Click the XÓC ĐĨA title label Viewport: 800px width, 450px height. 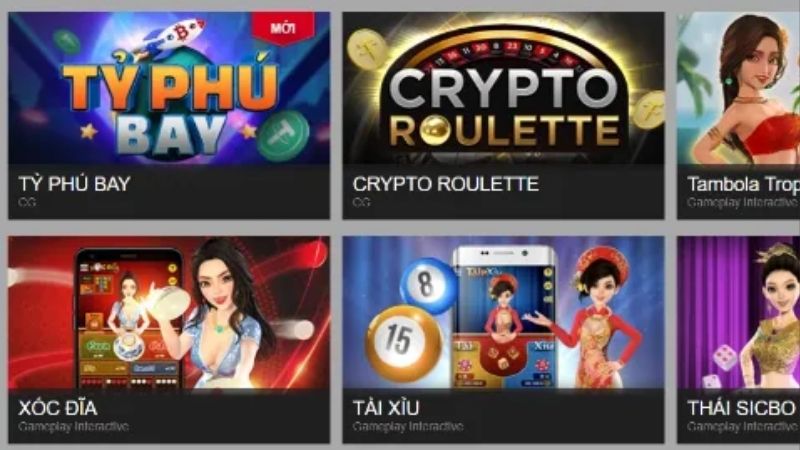pyautogui.click(x=58, y=408)
